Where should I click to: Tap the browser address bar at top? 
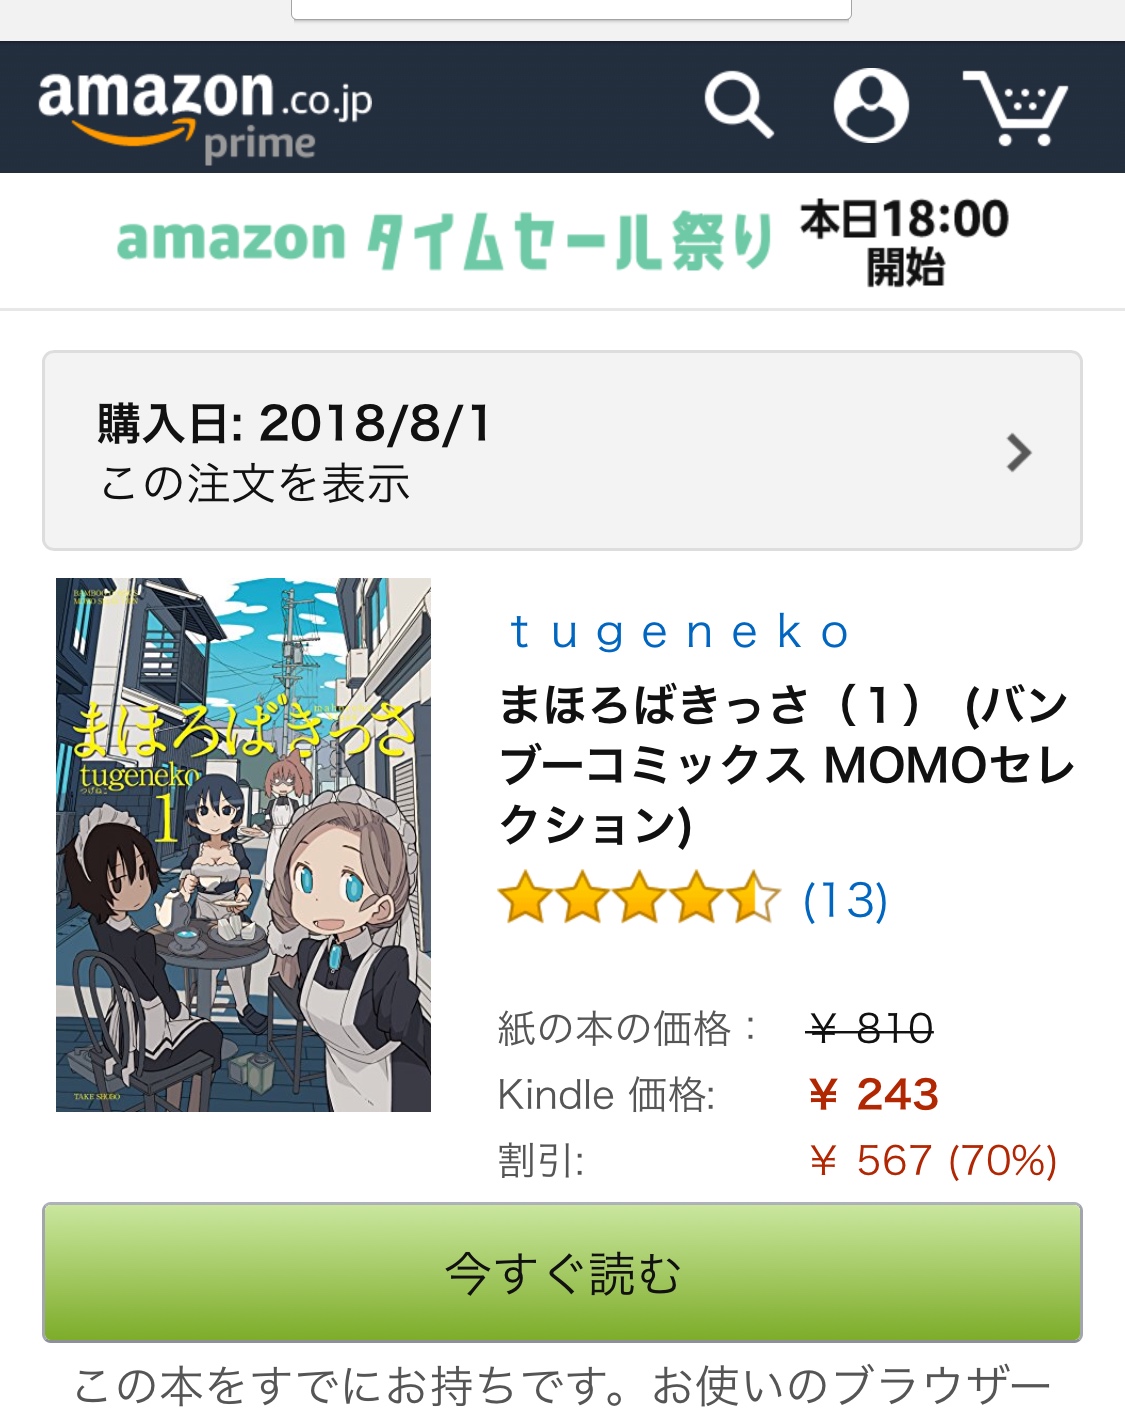tap(571, 9)
